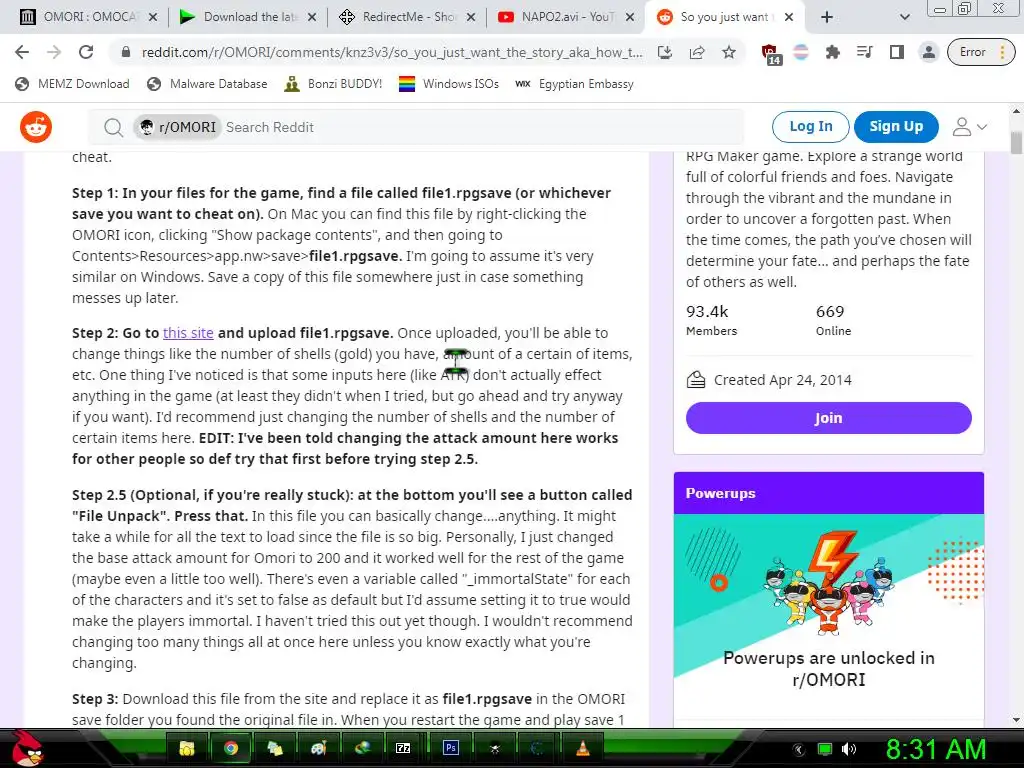
Task: Open VLC media player from the taskbar
Action: click(583, 748)
